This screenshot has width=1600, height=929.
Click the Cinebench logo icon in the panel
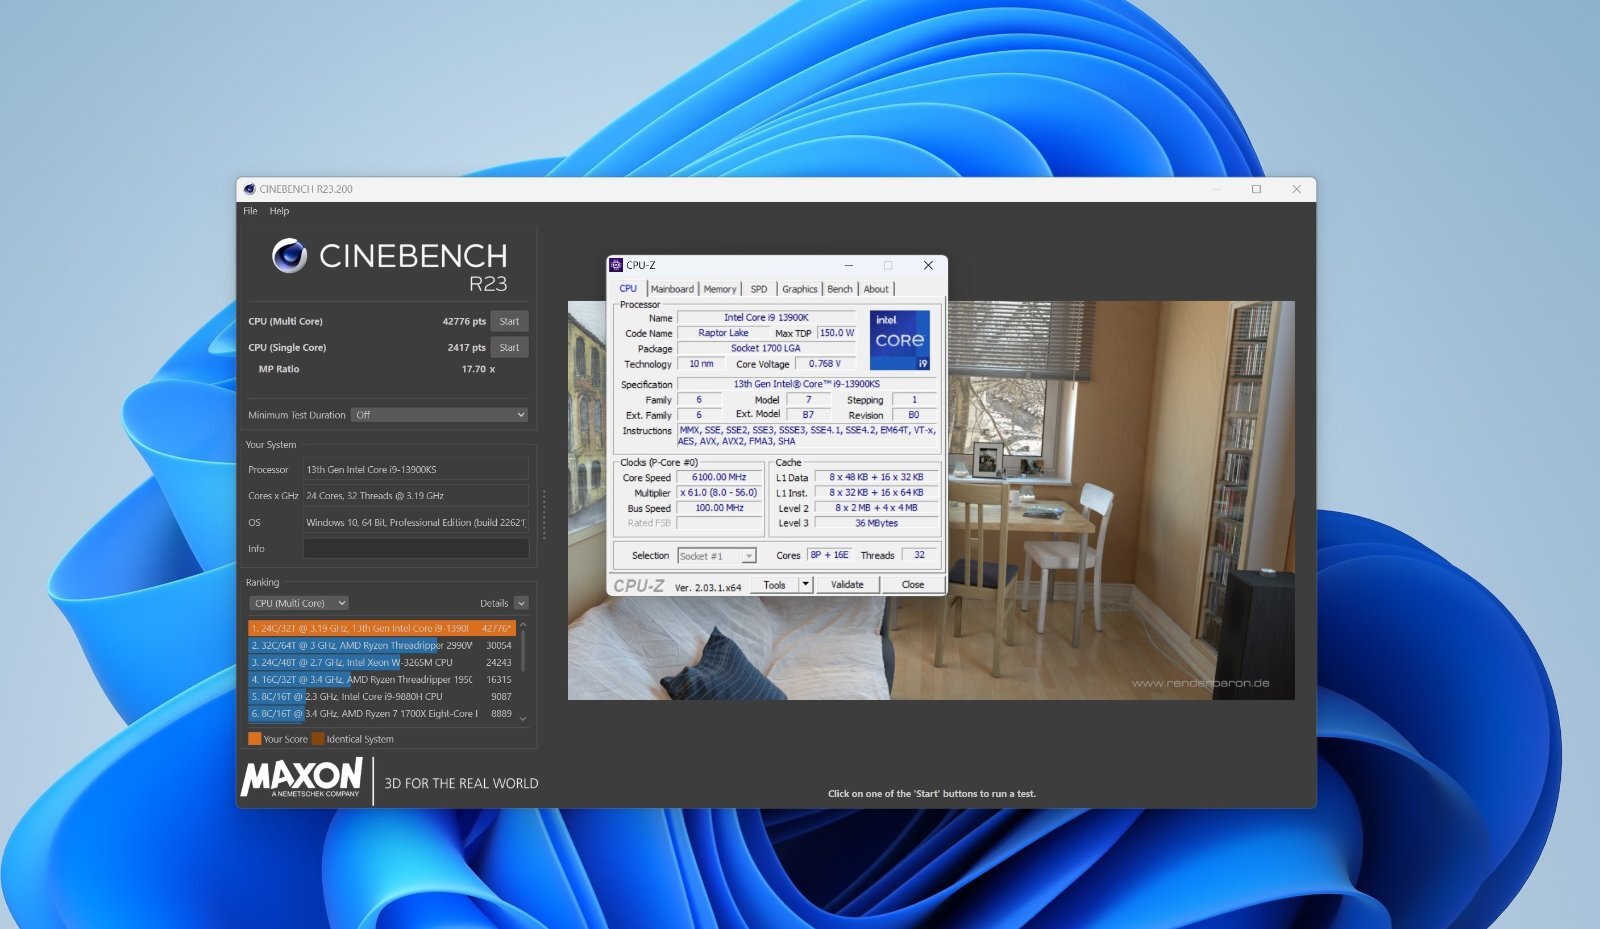click(x=290, y=256)
